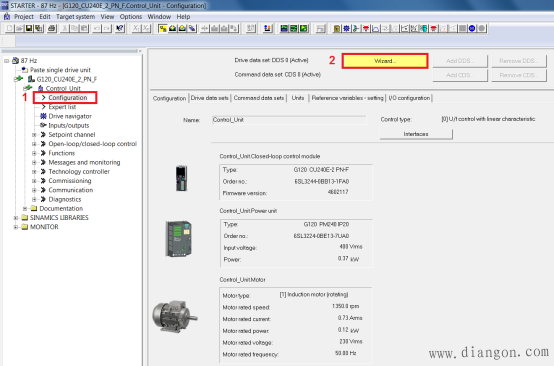Collapse the 87 Hz project root node
The width and height of the screenshot is (554, 366).
[x=6, y=61]
